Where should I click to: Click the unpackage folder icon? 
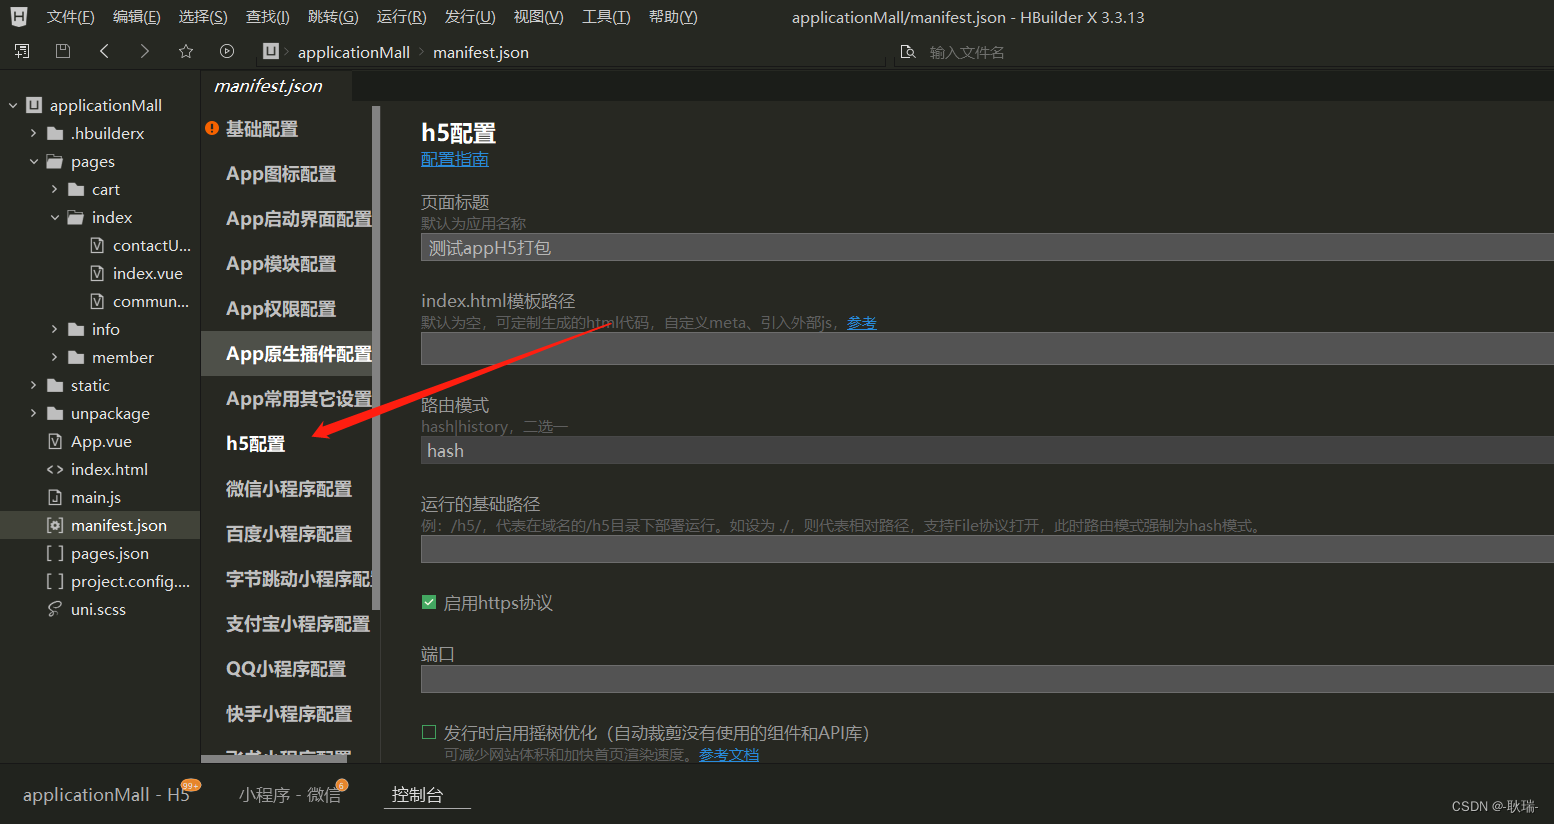[x=55, y=413]
